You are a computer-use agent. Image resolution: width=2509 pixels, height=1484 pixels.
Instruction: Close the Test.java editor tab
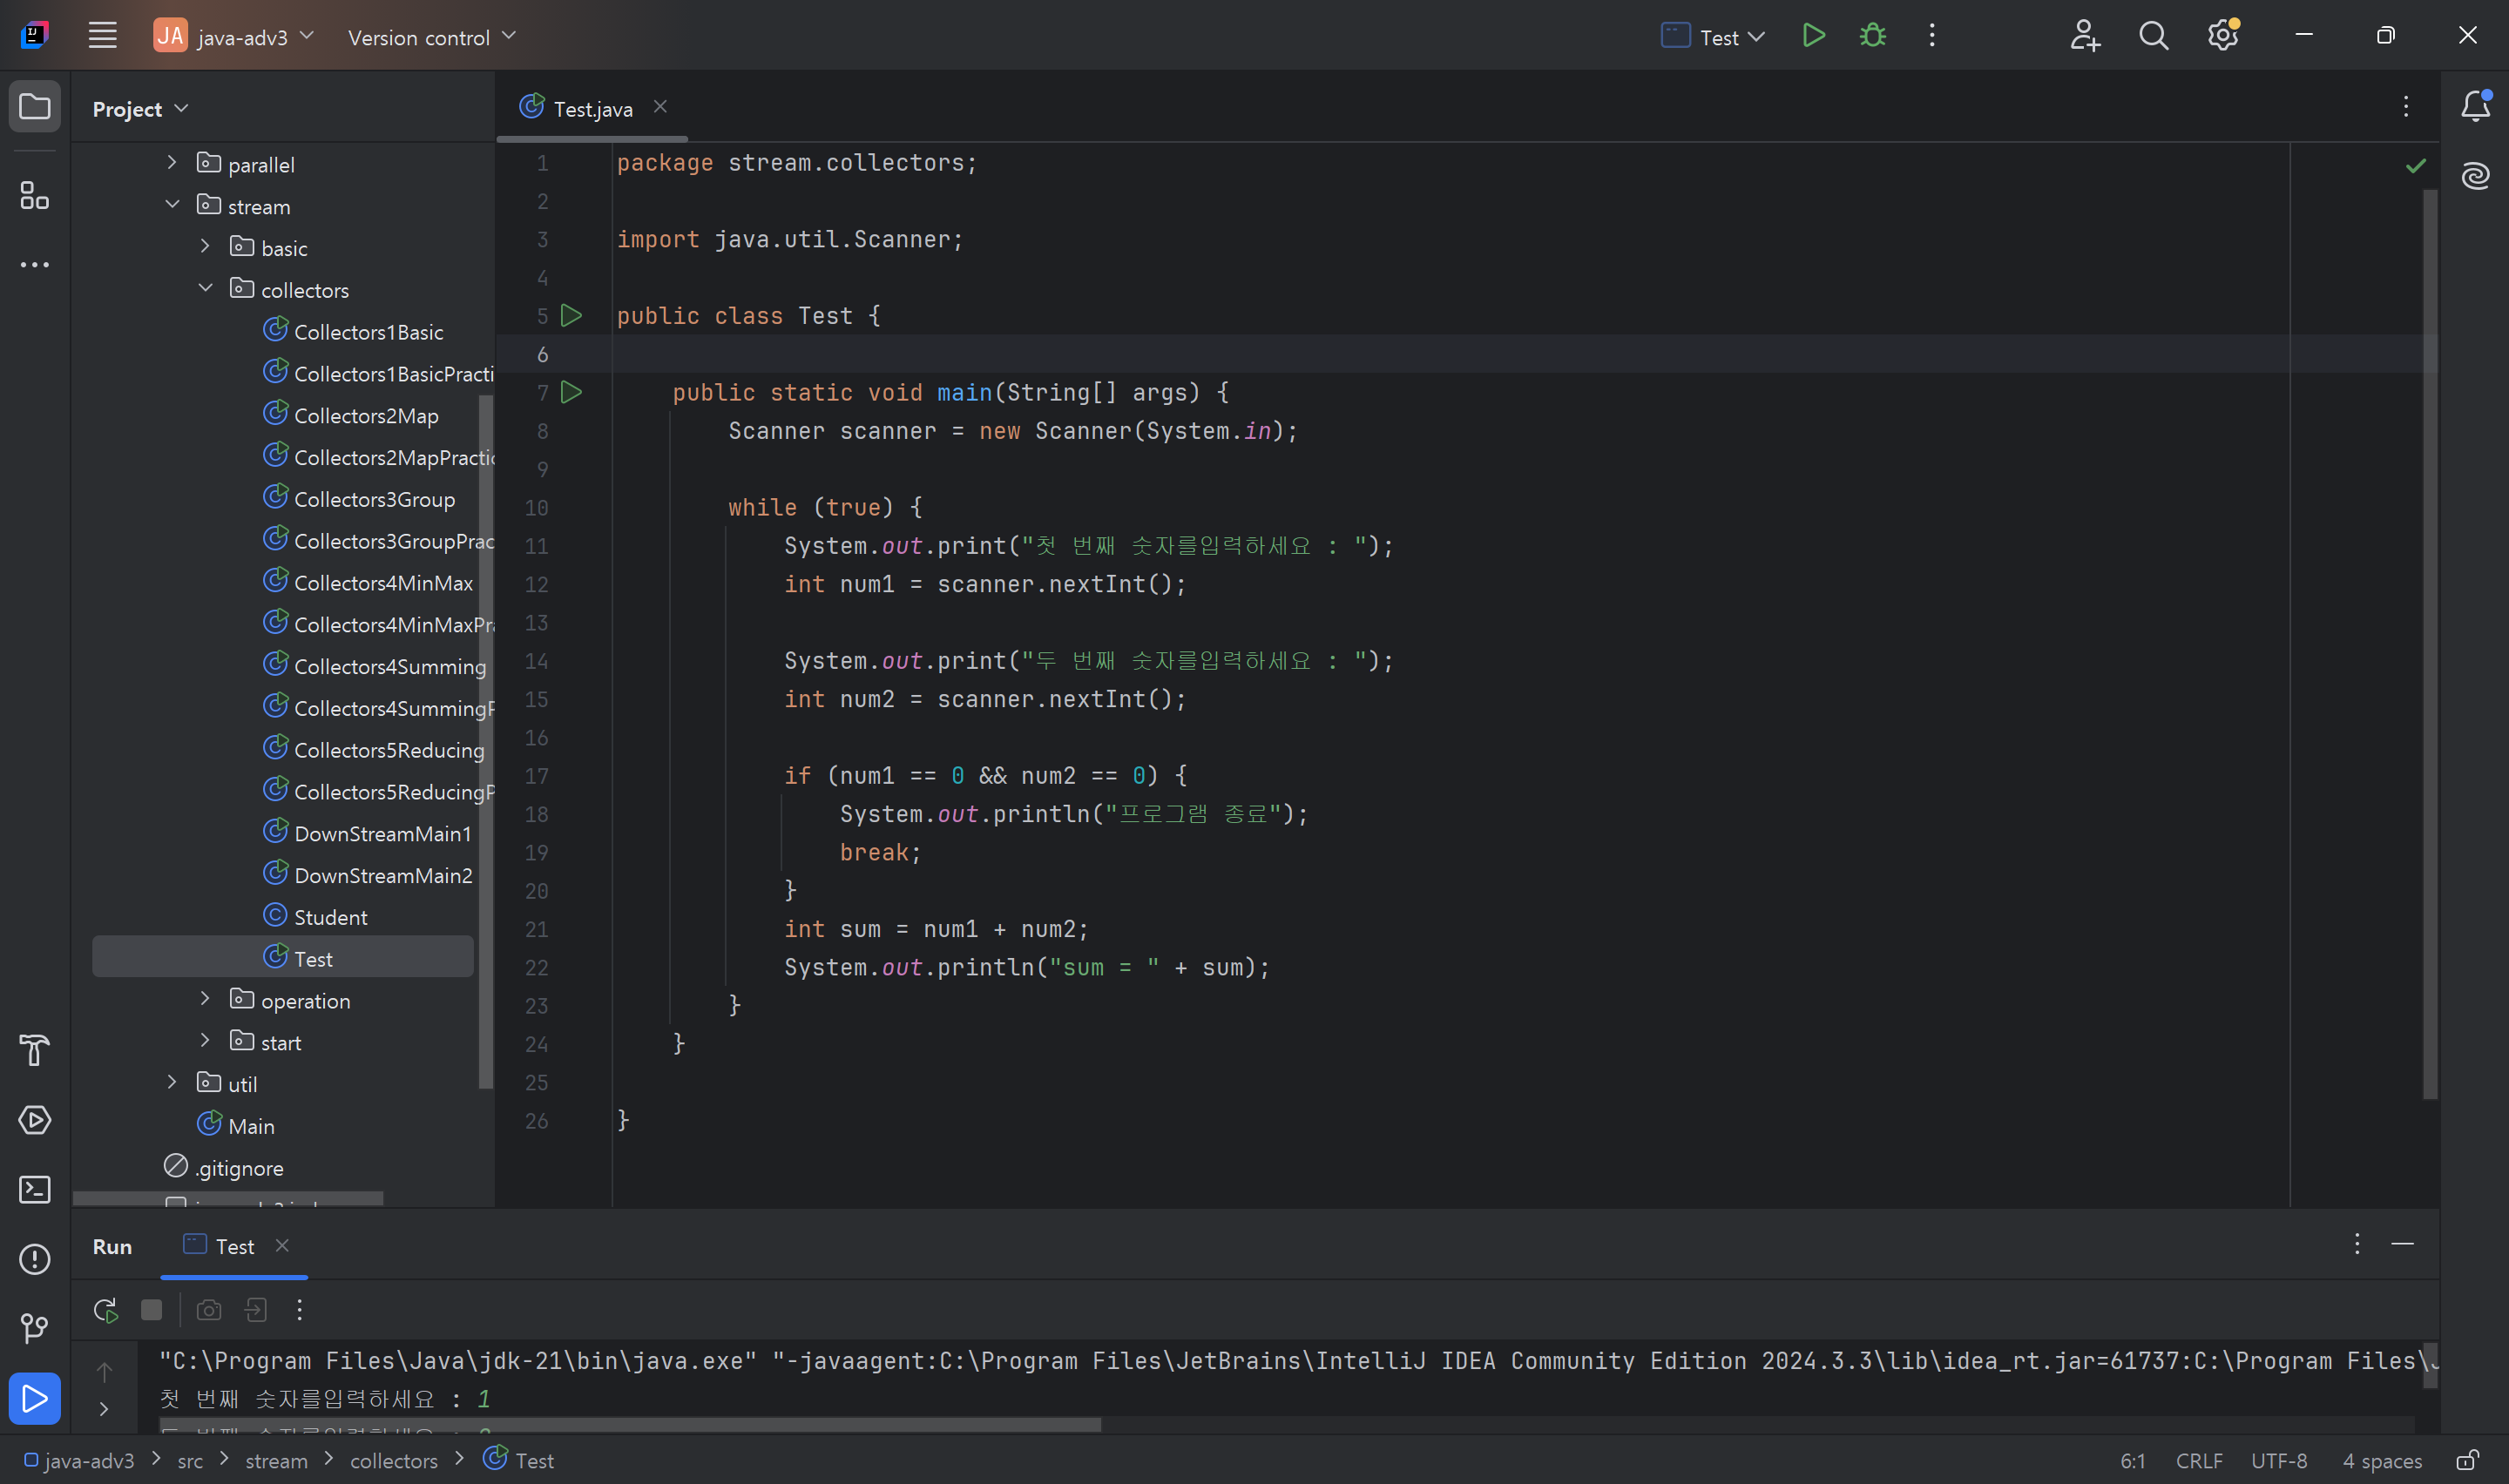coord(660,107)
